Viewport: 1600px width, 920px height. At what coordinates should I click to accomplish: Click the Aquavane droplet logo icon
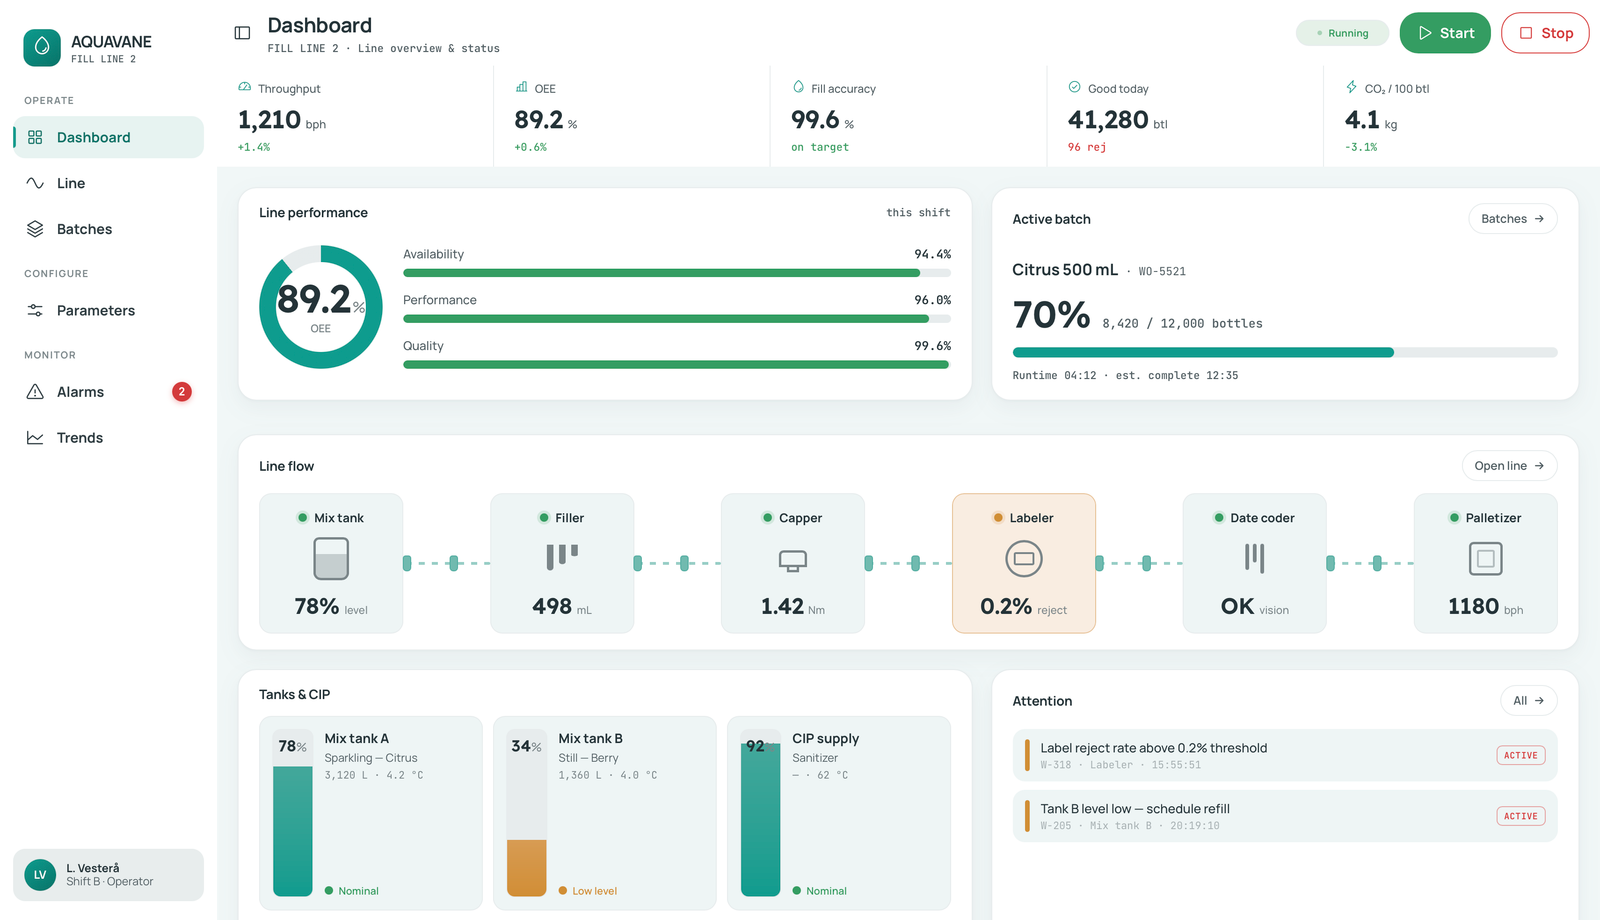[x=42, y=48]
